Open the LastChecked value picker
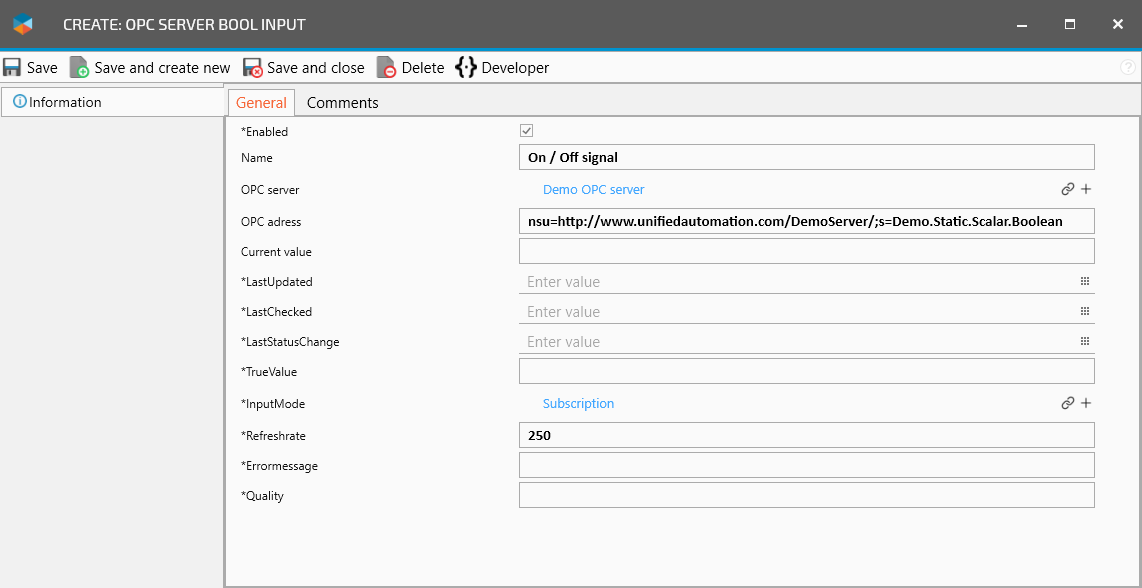Image resolution: width=1142 pixels, height=588 pixels. click(x=1085, y=312)
